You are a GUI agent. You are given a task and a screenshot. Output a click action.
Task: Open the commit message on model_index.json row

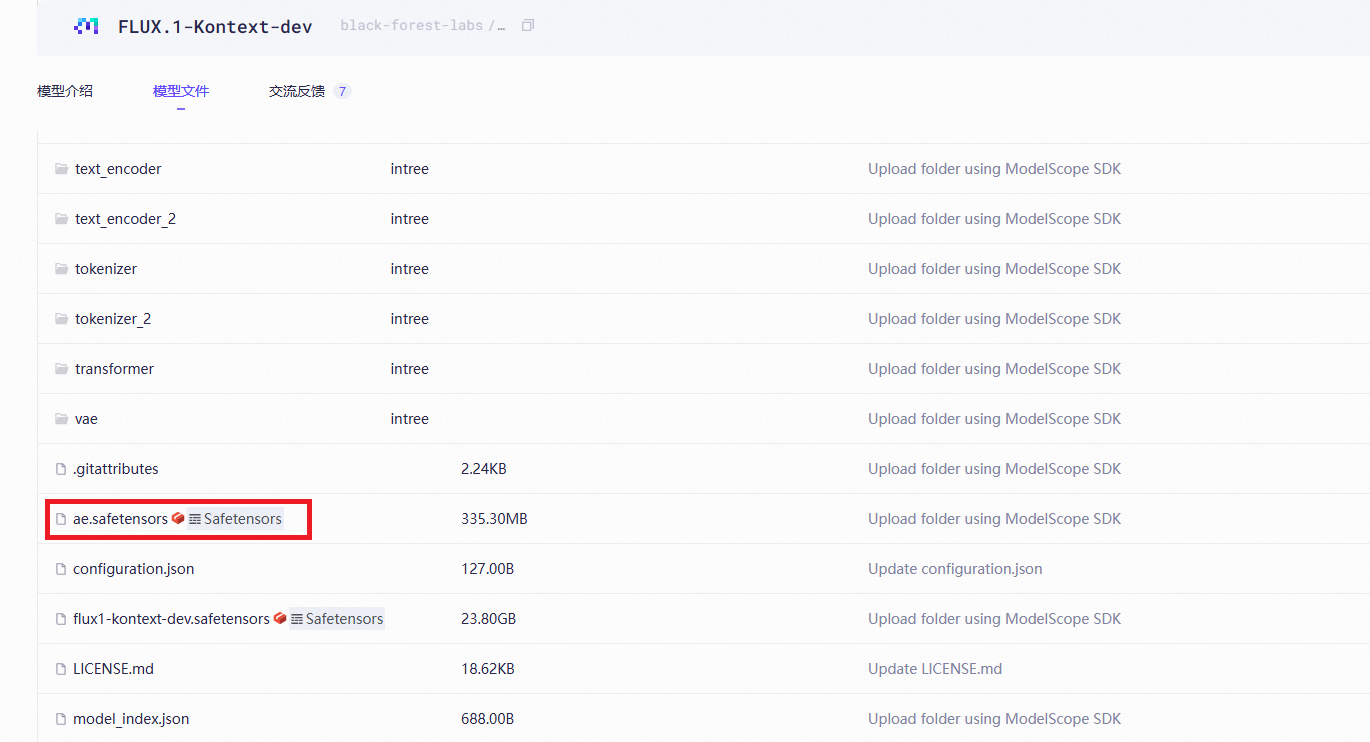(x=994, y=719)
